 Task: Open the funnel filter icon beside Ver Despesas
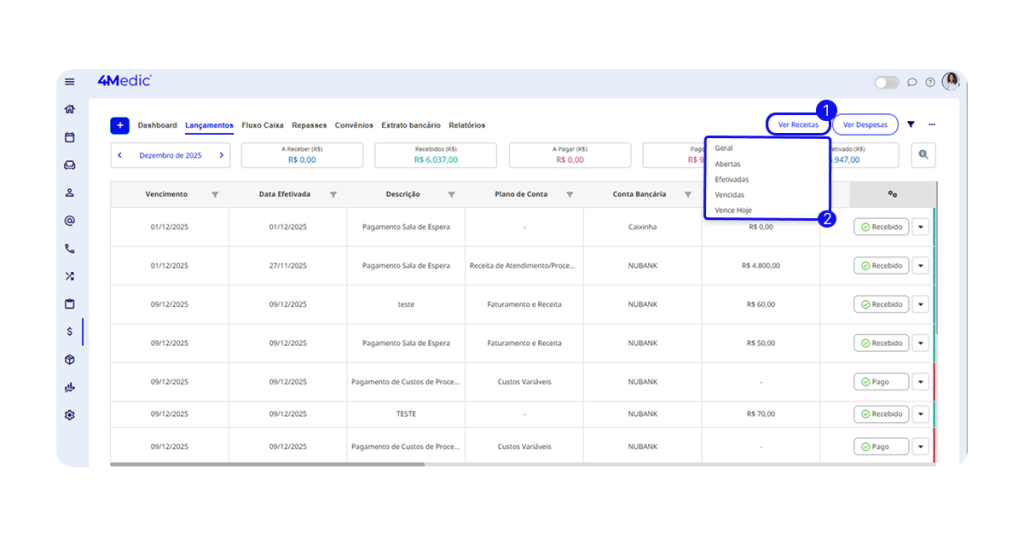(911, 125)
